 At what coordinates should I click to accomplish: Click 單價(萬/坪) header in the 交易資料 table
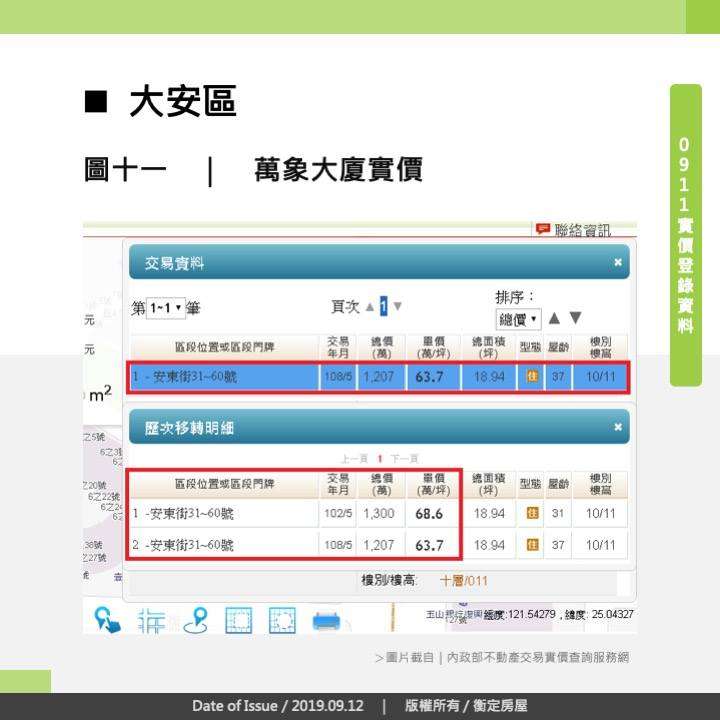433,348
